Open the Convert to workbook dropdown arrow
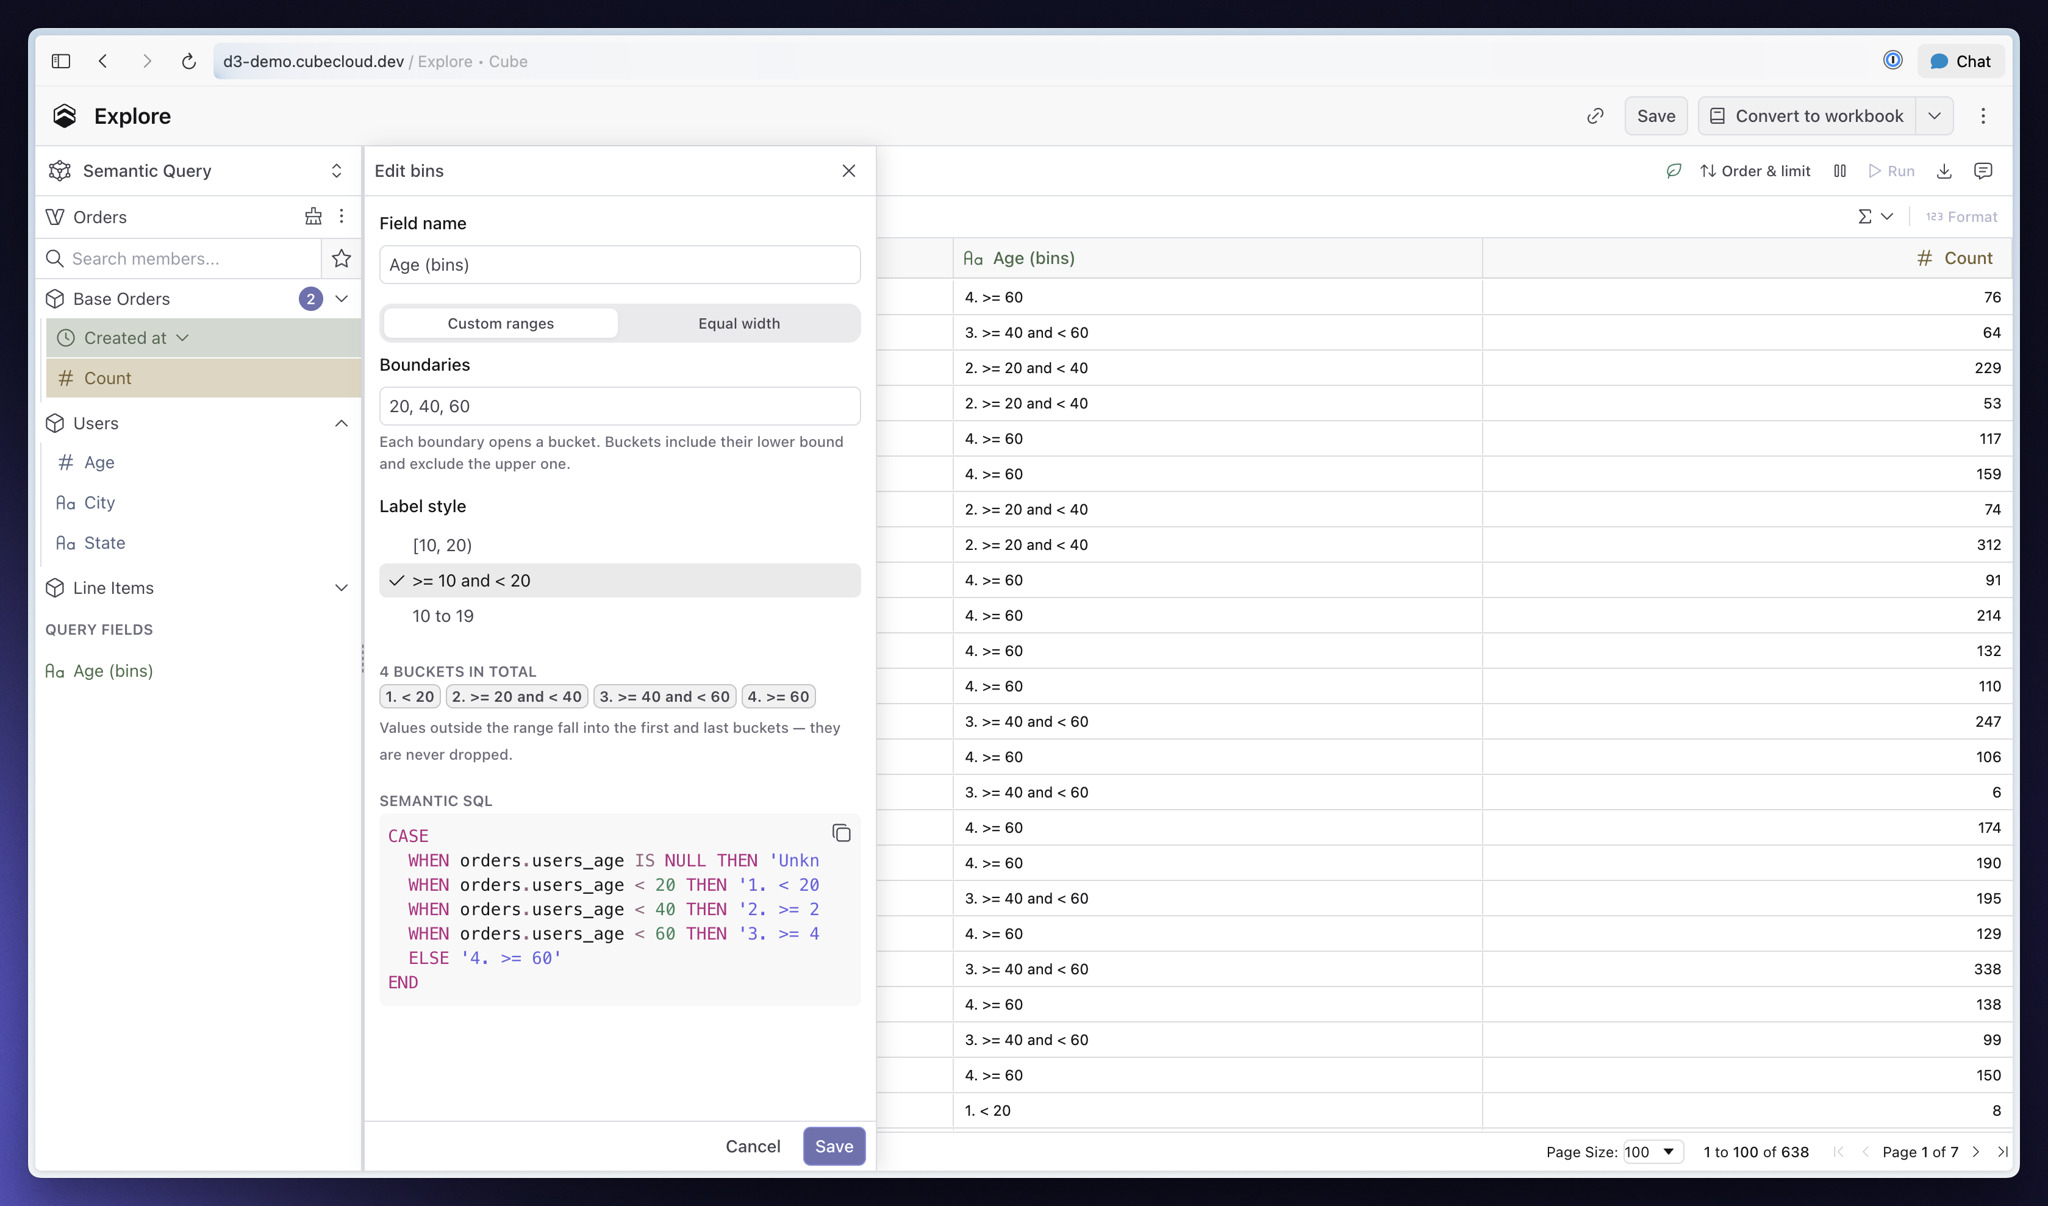Screen dimensions: 2048x1206 pyautogui.click(x=1934, y=116)
